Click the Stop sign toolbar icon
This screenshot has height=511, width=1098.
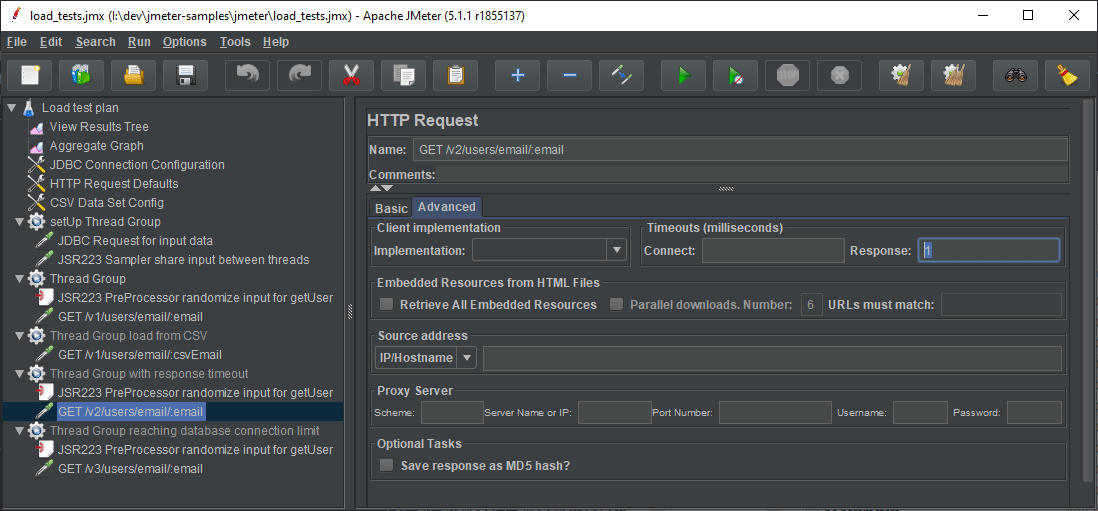click(x=787, y=75)
